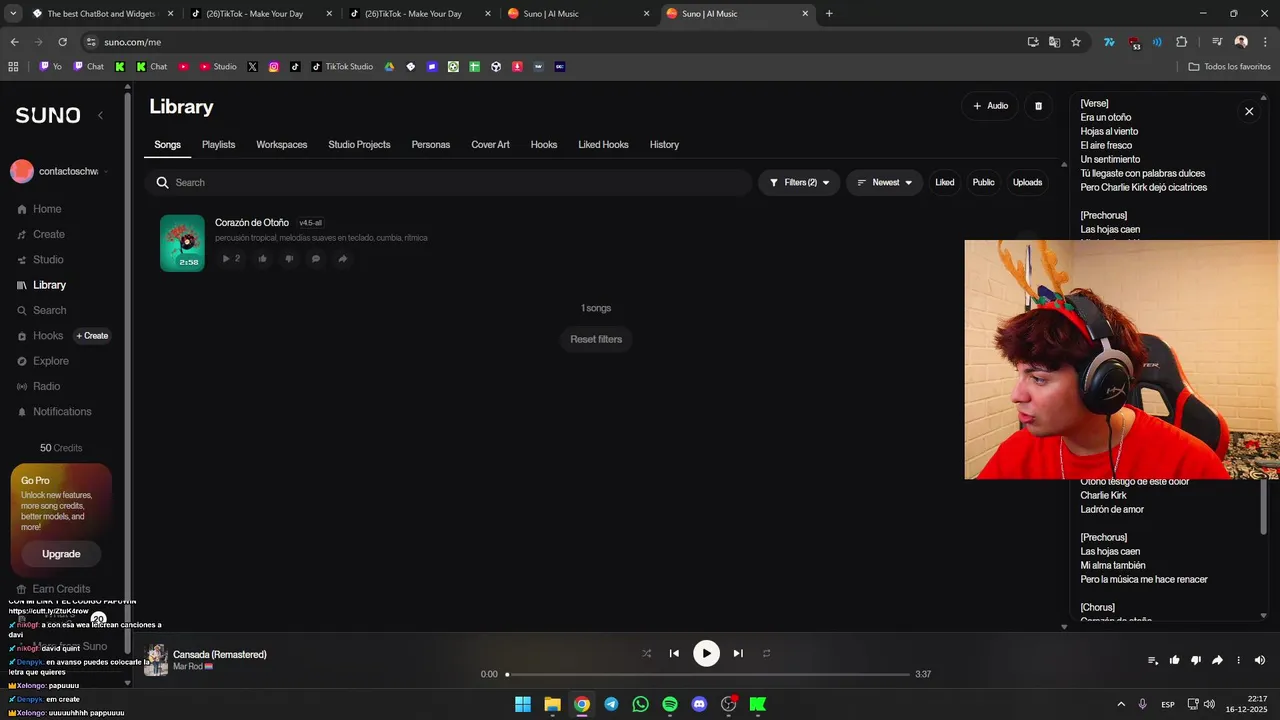Click the Upgrade button
This screenshot has height=720, width=1280.
pos(61,554)
